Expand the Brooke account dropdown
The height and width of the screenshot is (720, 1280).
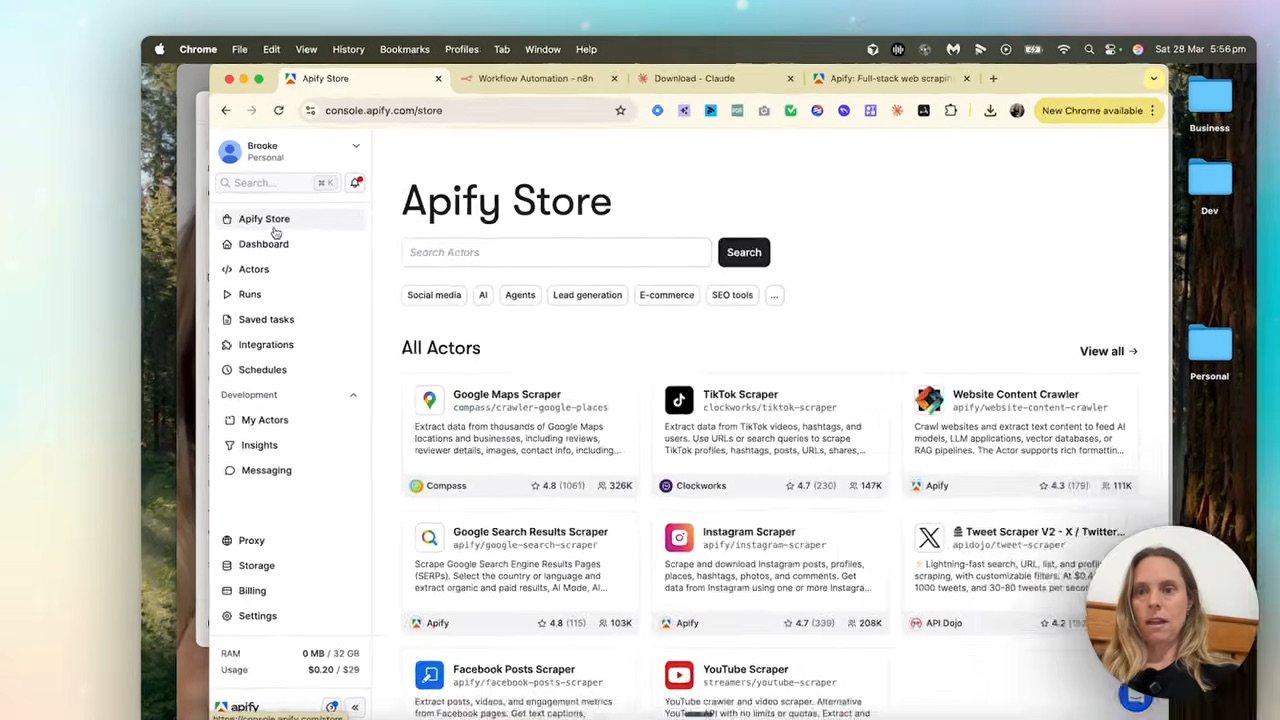pyautogui.click(x=355, y=146)
